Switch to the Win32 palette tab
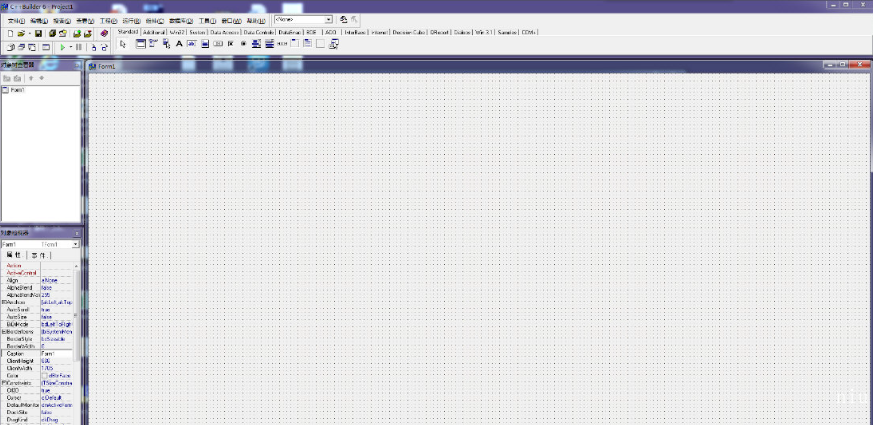Screen dimensions: 873x425 click(176, 32)
